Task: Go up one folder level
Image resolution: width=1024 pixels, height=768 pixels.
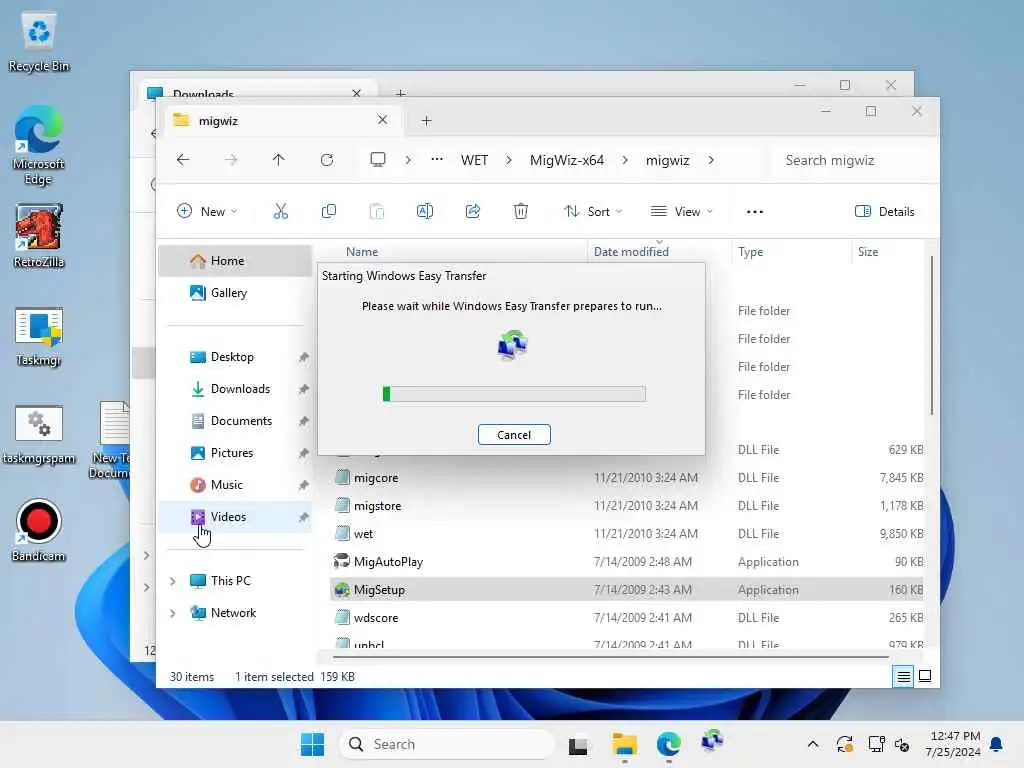Action: (x=278, y=160)
